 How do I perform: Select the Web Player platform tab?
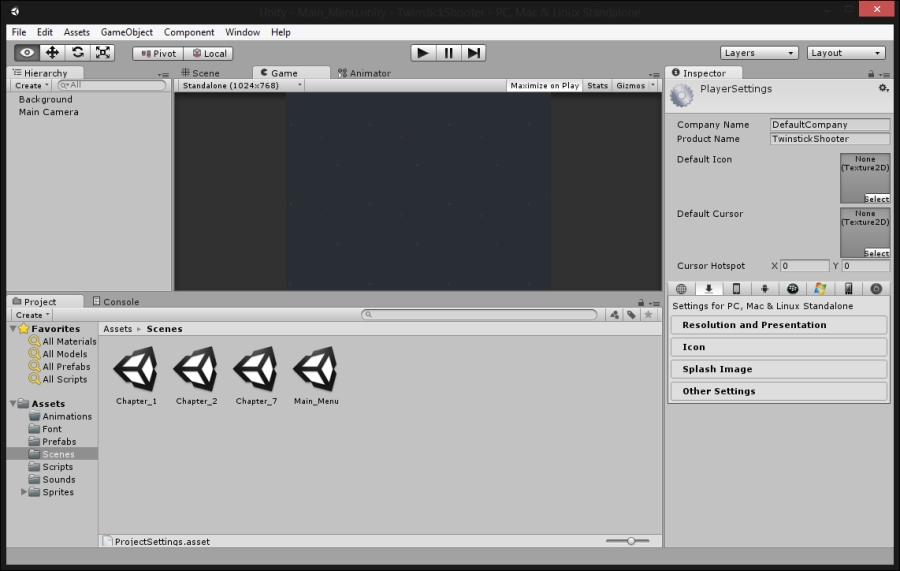[x=681, y=289]
